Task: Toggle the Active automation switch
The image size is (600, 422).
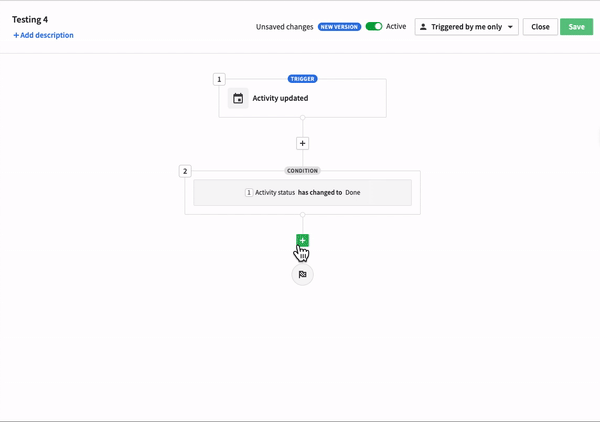Action: point(374,26)
